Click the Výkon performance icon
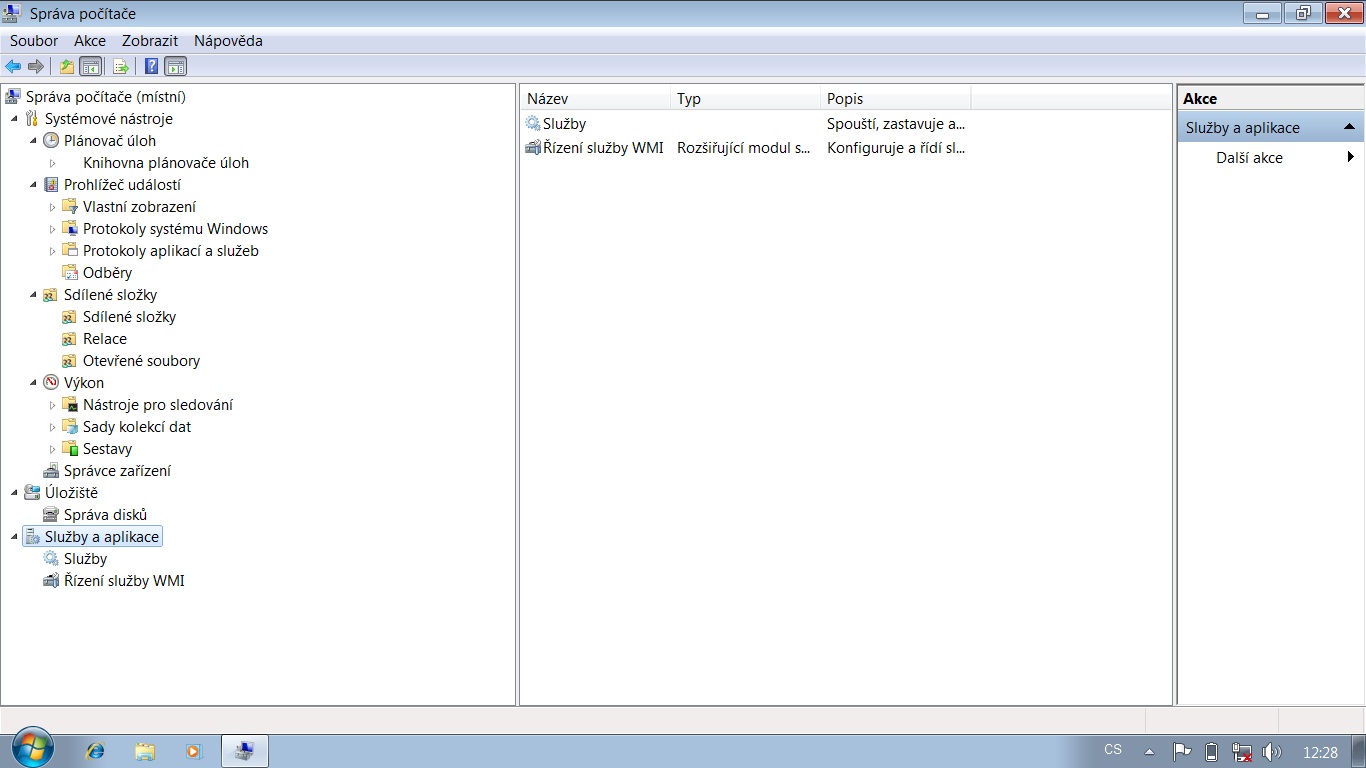The width and height of the screenshot is (1366, 768). 51,383
